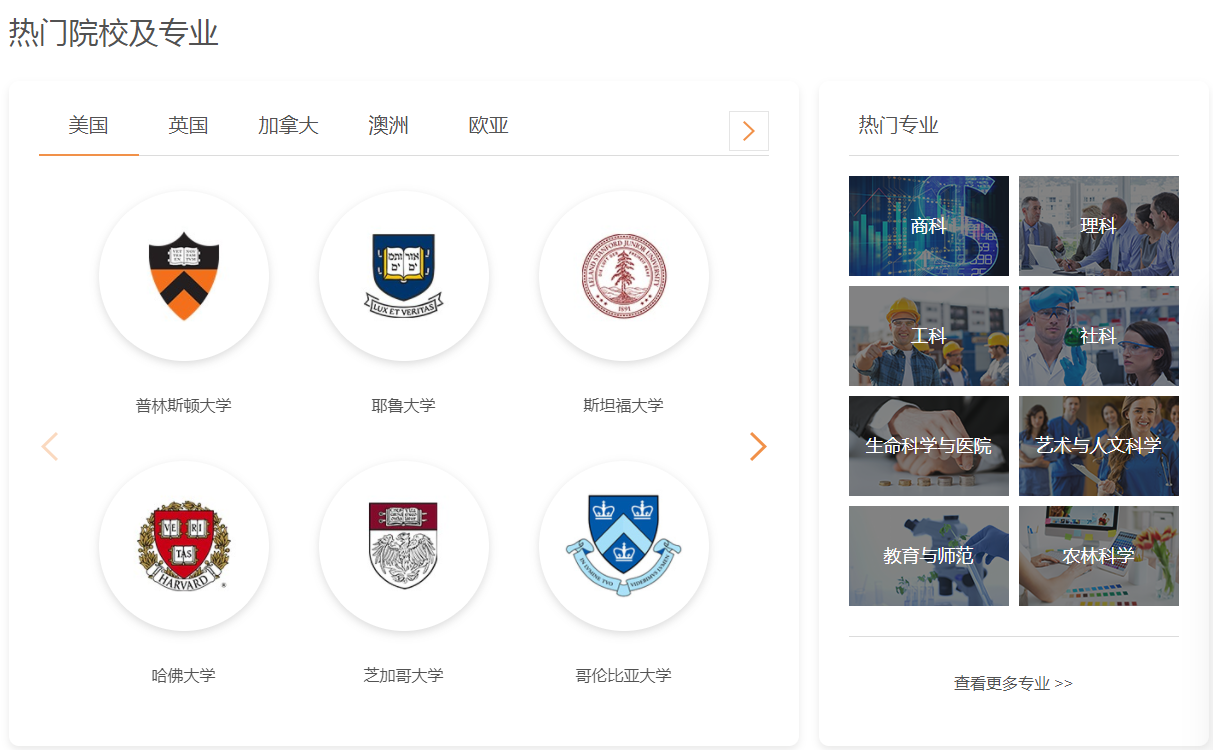This screenshot has height=750, width=1213.
Task: Click the 查看更多专业 >> link
Action: point(1013,683)
